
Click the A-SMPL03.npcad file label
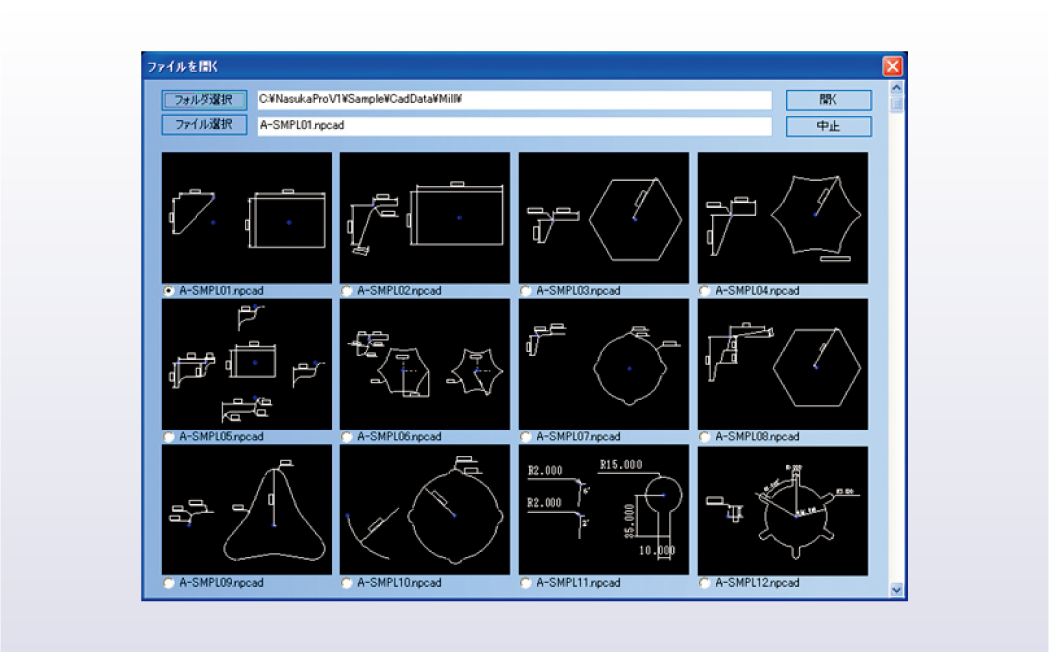(x=578, y=291)
